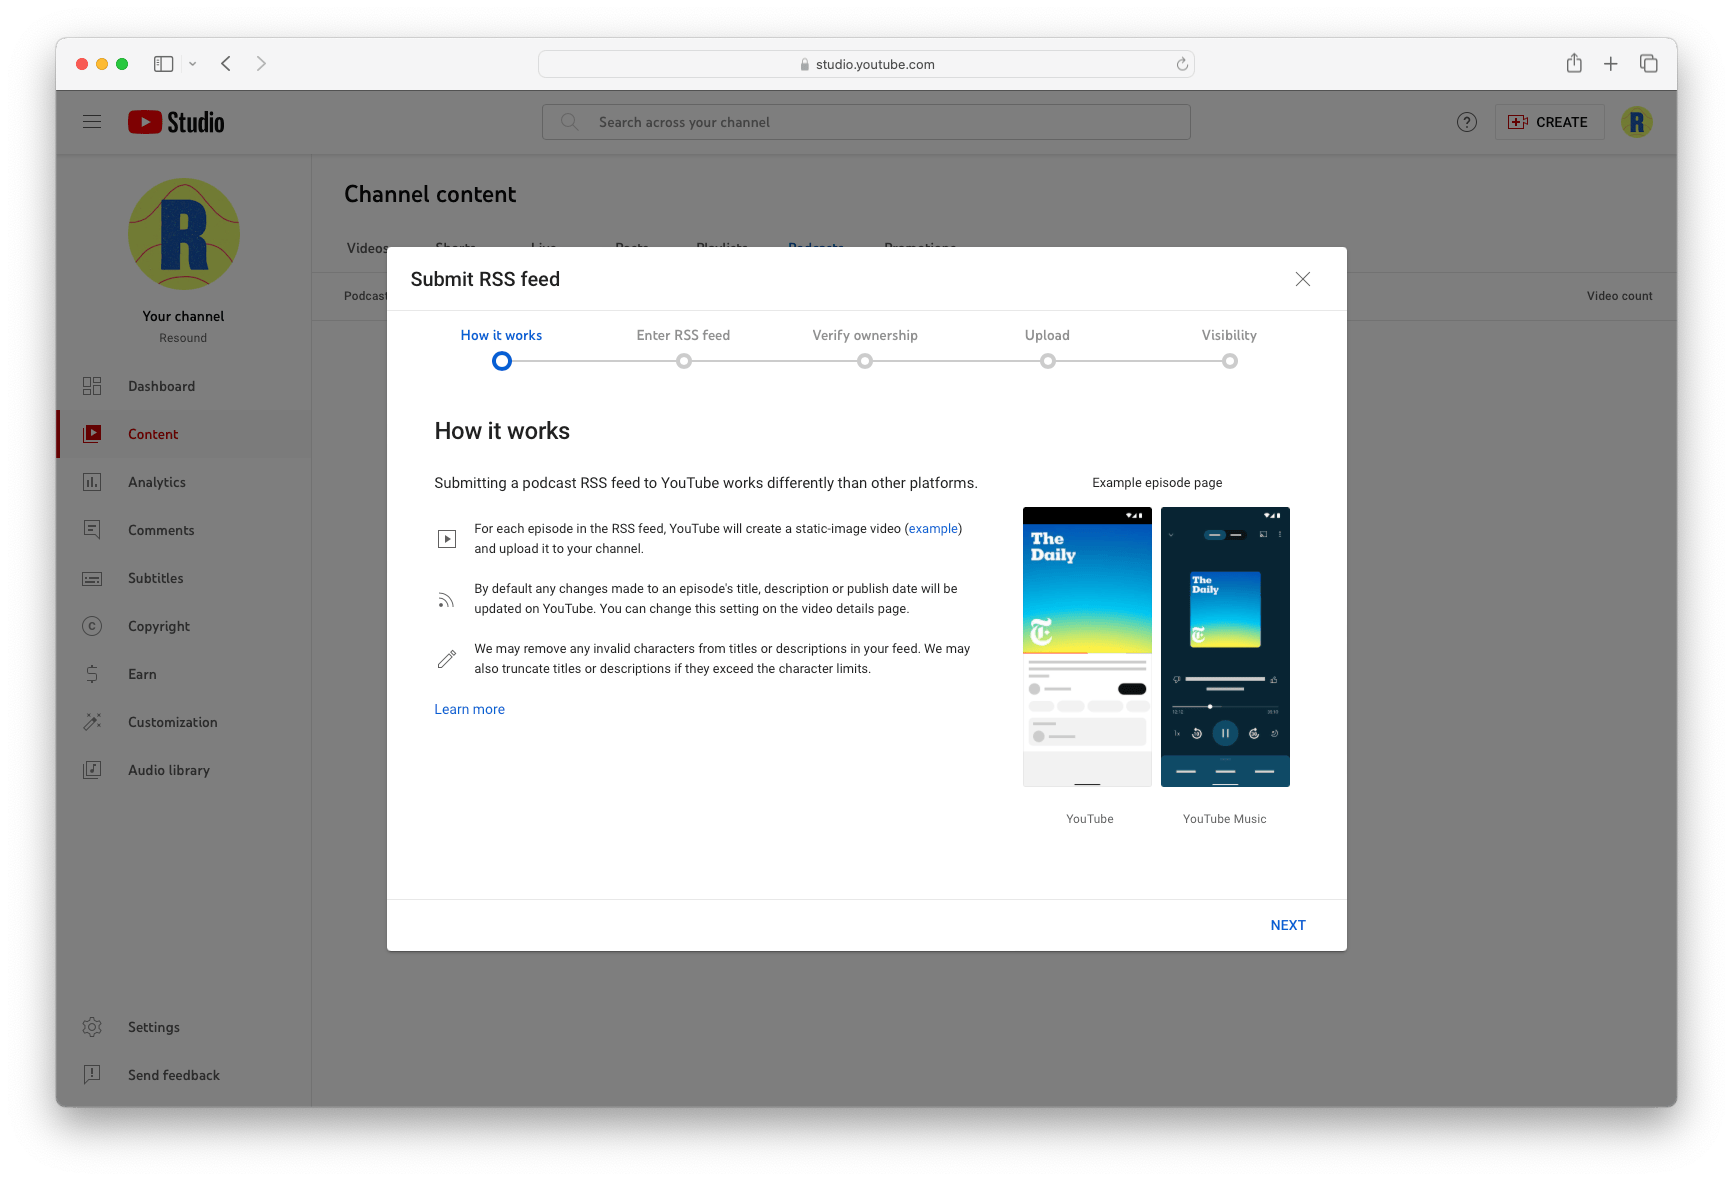
Task: Select the 'Visibility' step label
Action: tap(1229, 335)
